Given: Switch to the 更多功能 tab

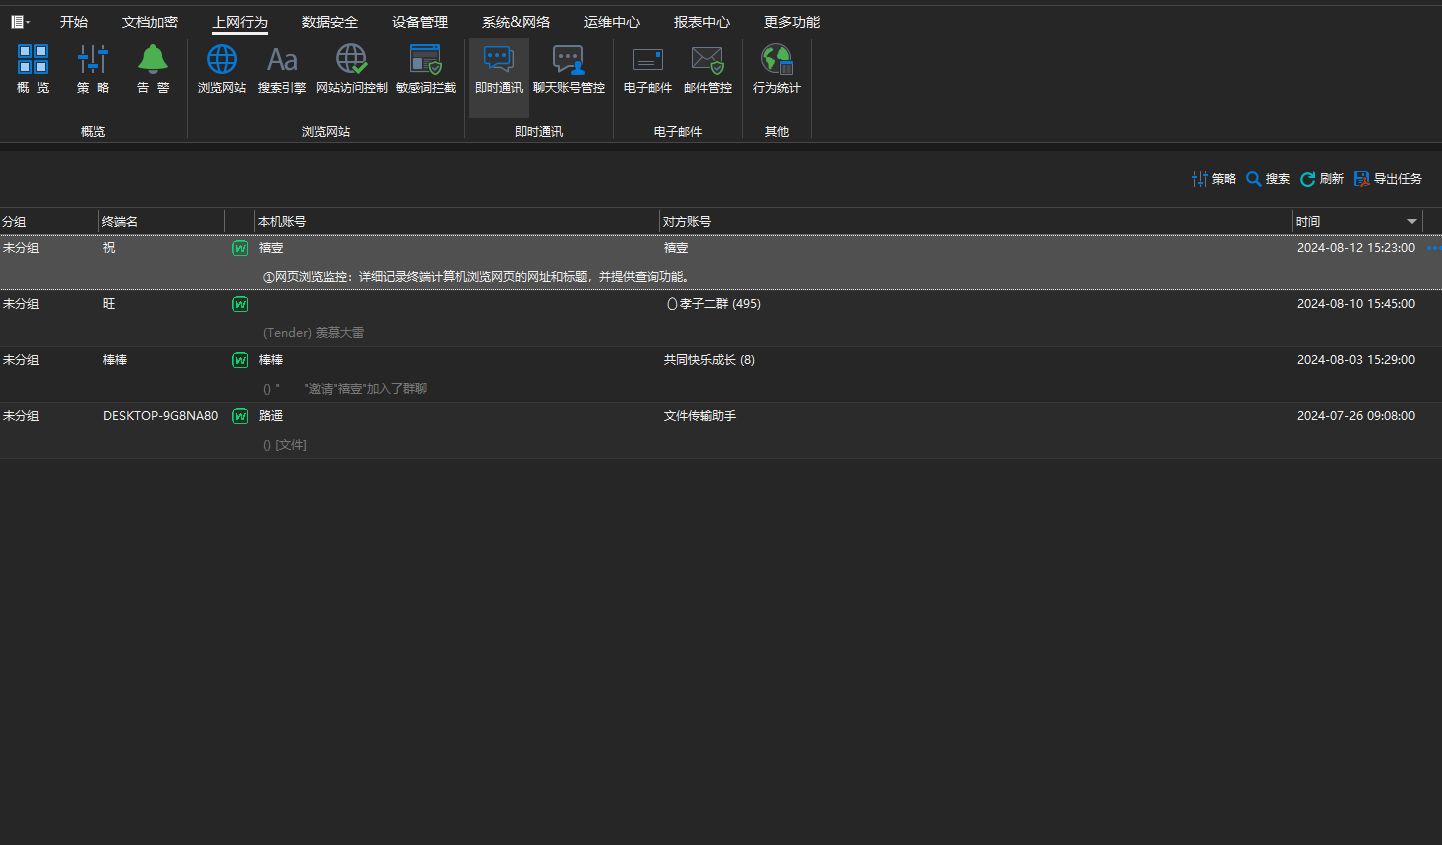Looking at the screenshot, I should 792,22.
